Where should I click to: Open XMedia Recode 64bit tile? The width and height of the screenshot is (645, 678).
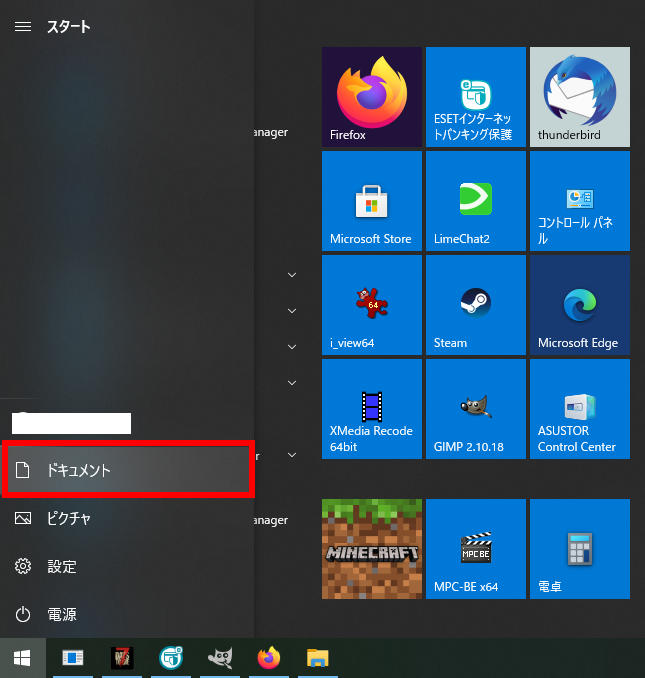tap(372, 409)
